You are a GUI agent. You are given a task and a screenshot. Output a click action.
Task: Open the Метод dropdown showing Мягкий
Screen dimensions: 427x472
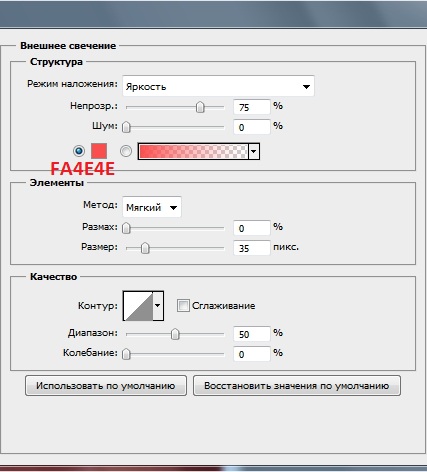pos(152,207)
